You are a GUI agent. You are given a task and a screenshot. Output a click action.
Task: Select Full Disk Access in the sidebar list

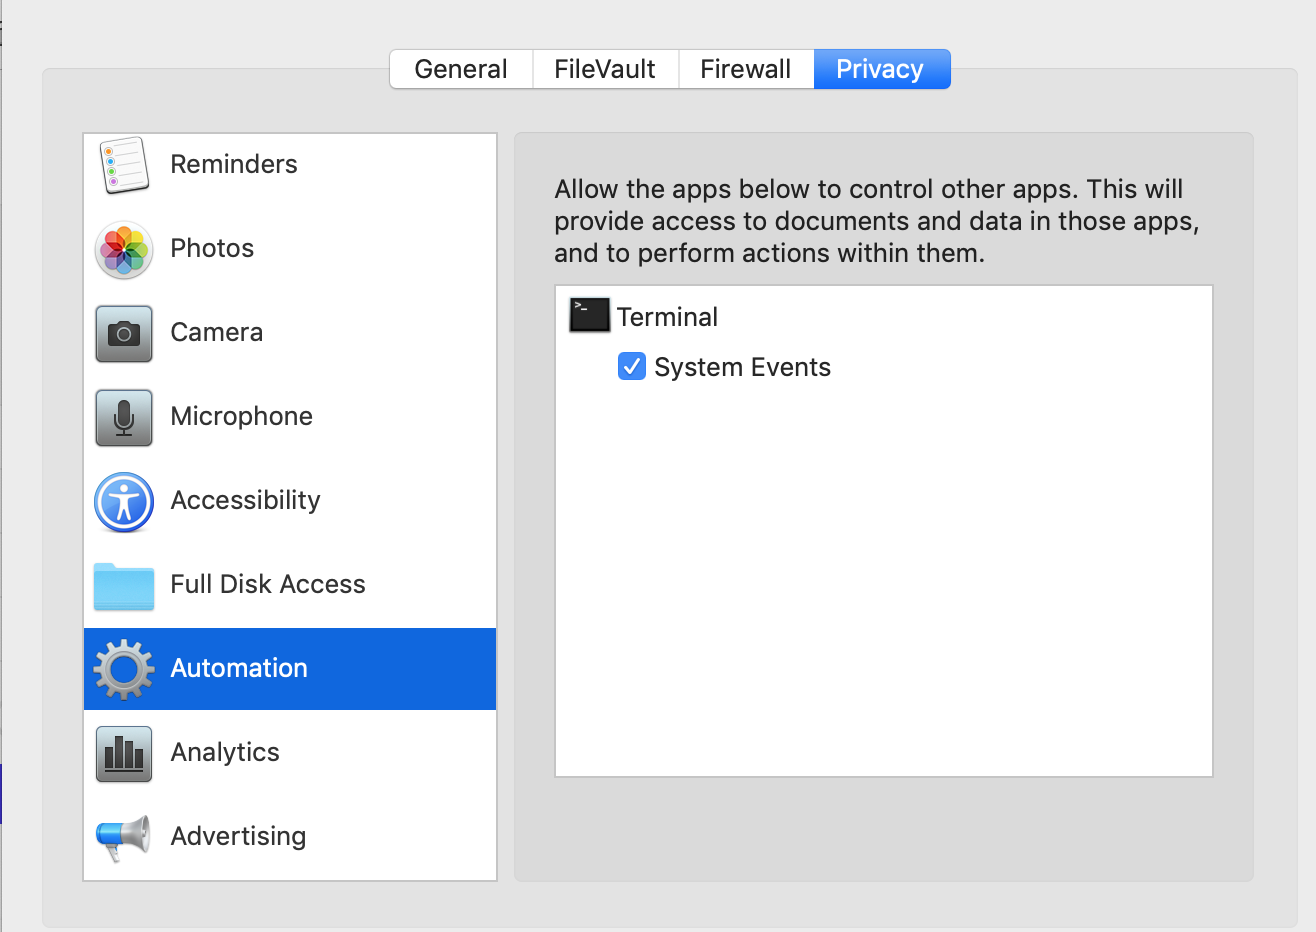(268, 585)
